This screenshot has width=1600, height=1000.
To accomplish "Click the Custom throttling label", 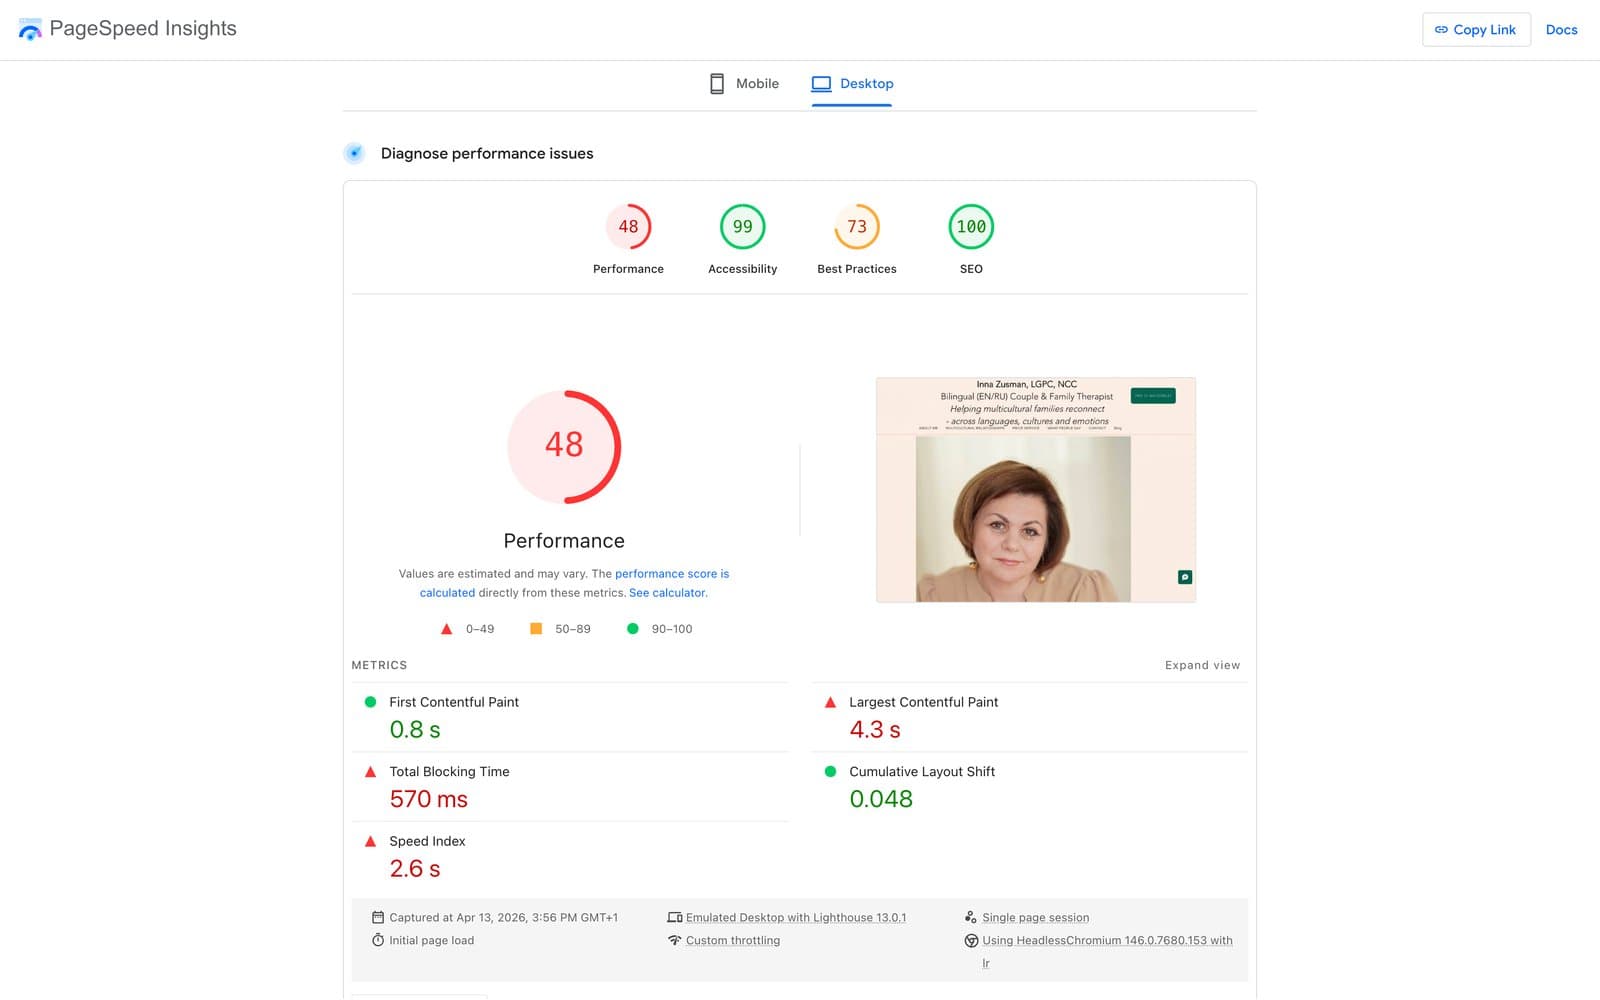I will point(733,940).
